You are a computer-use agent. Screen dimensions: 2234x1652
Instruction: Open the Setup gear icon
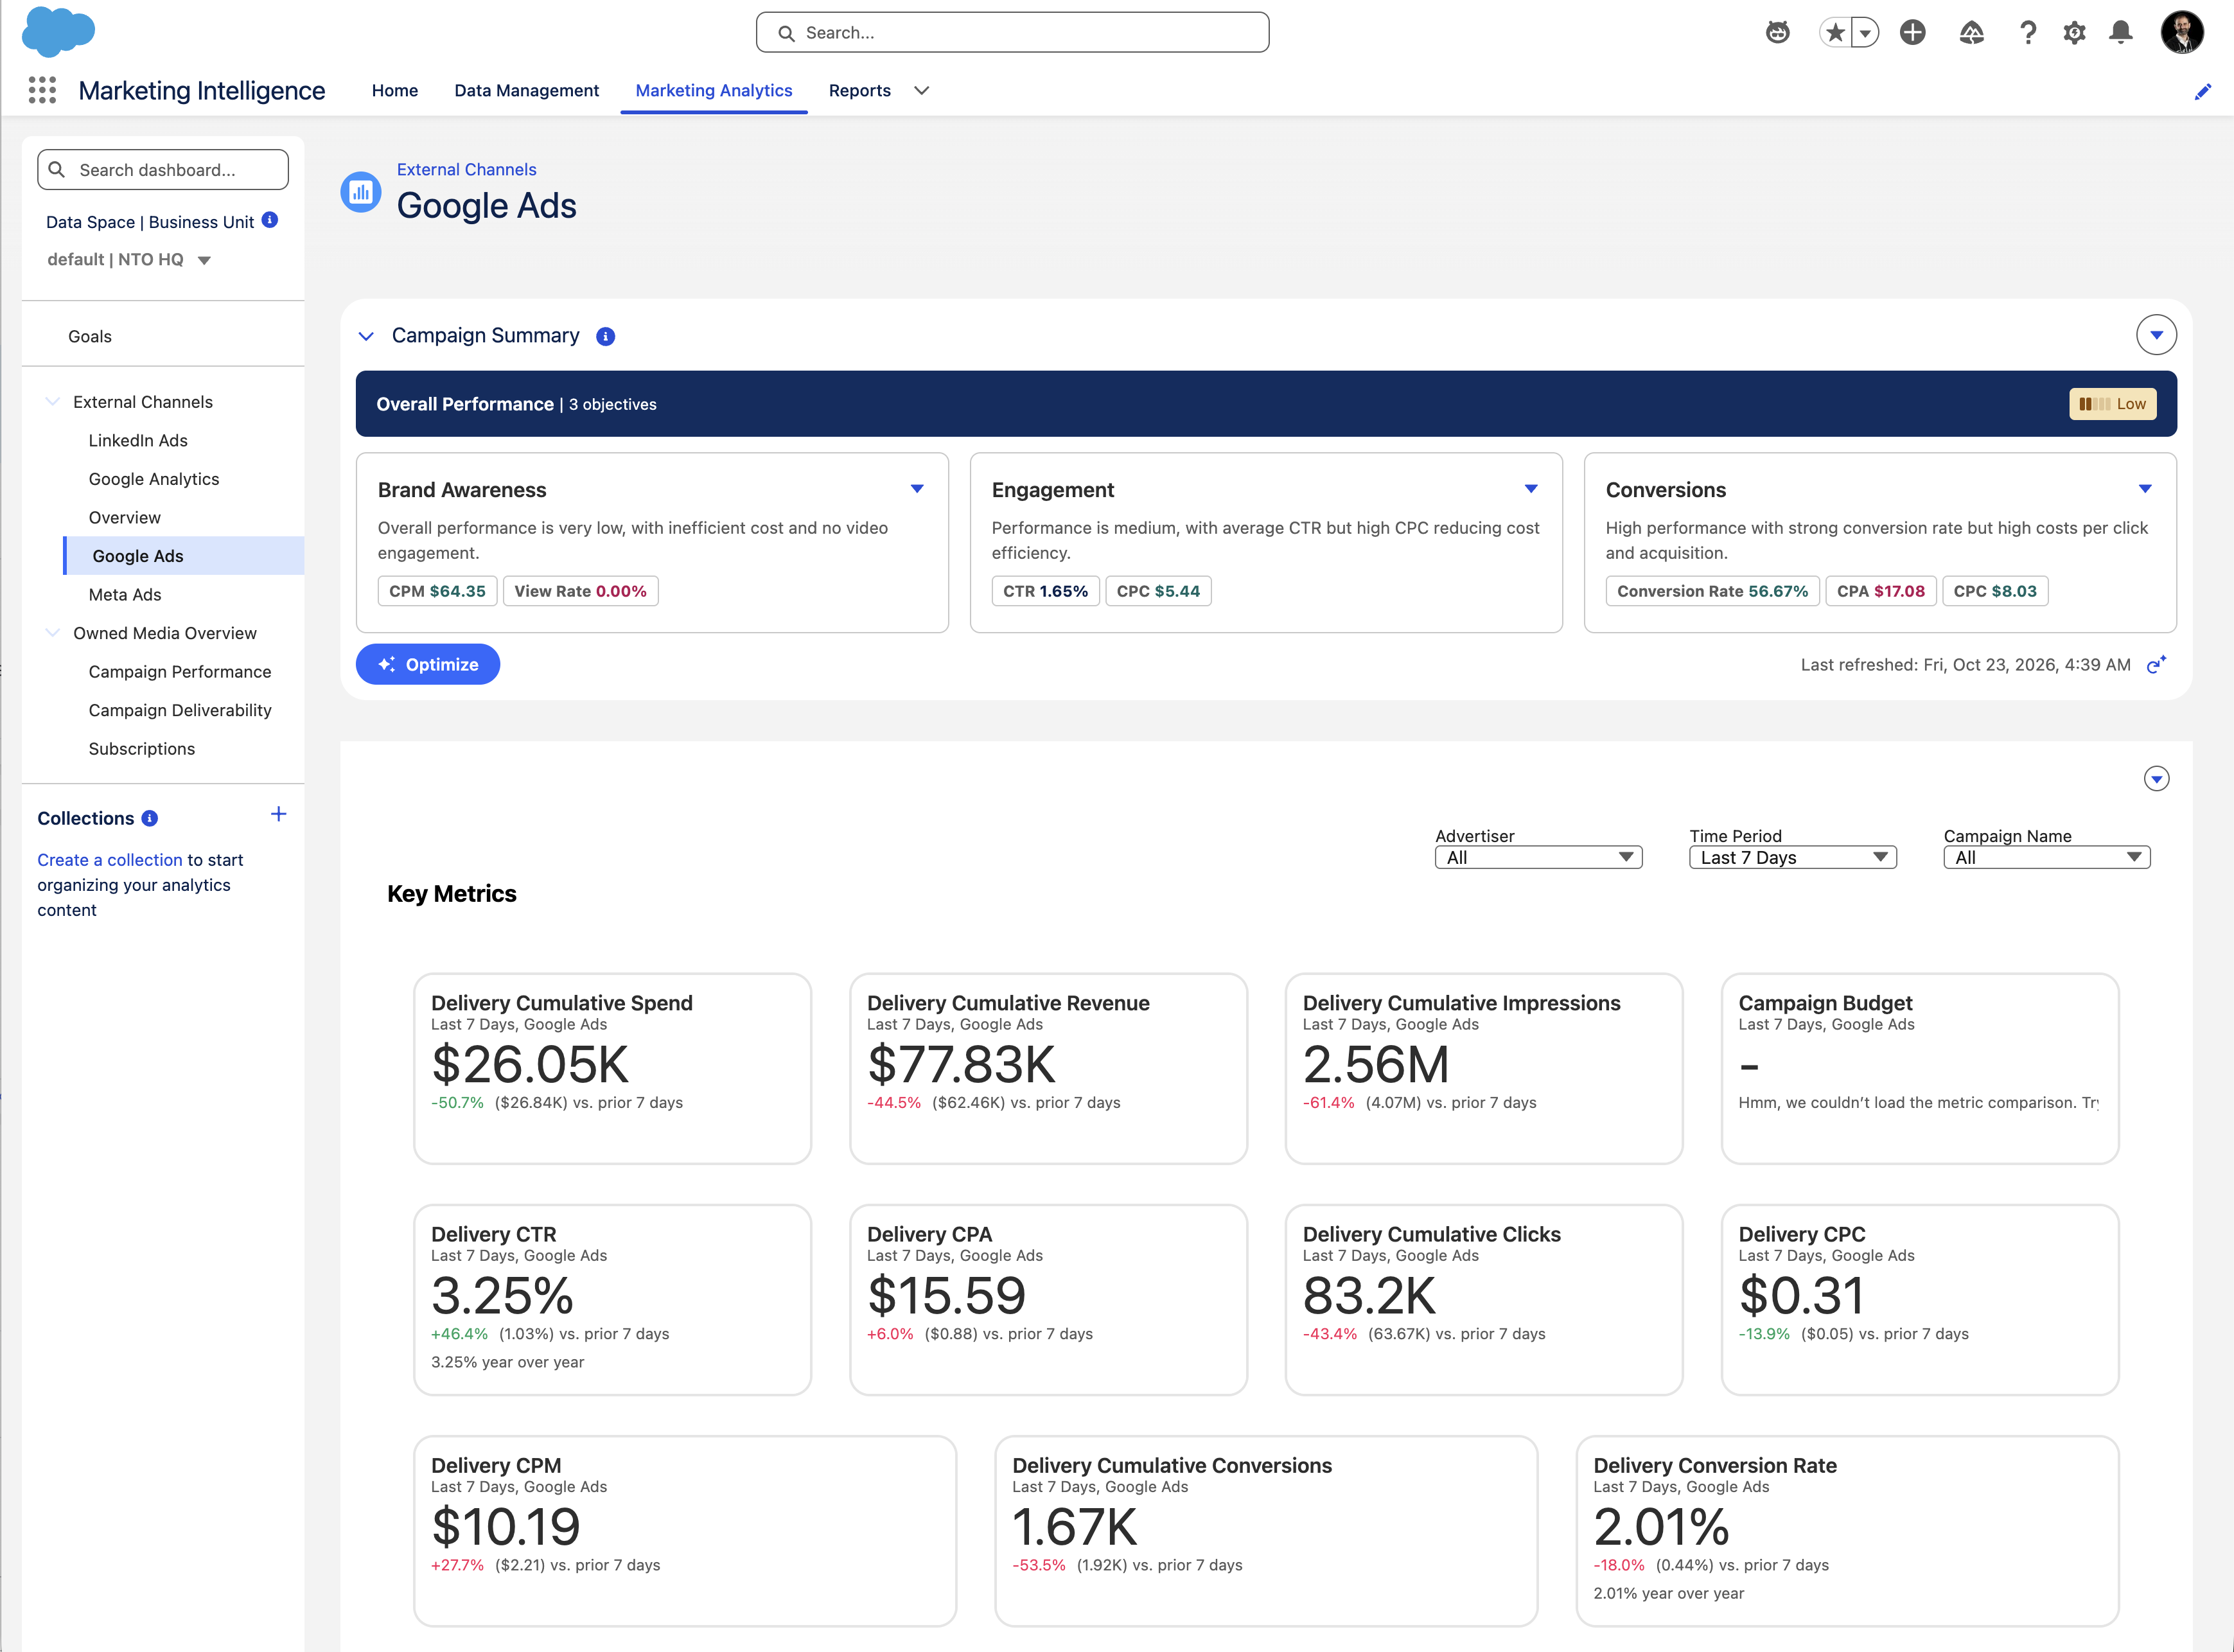(x=2074, y=33)
